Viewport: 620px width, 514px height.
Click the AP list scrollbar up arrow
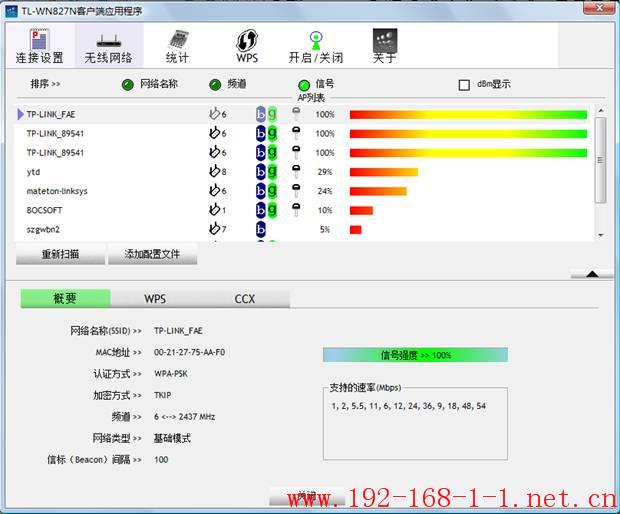tap(601, 110)
